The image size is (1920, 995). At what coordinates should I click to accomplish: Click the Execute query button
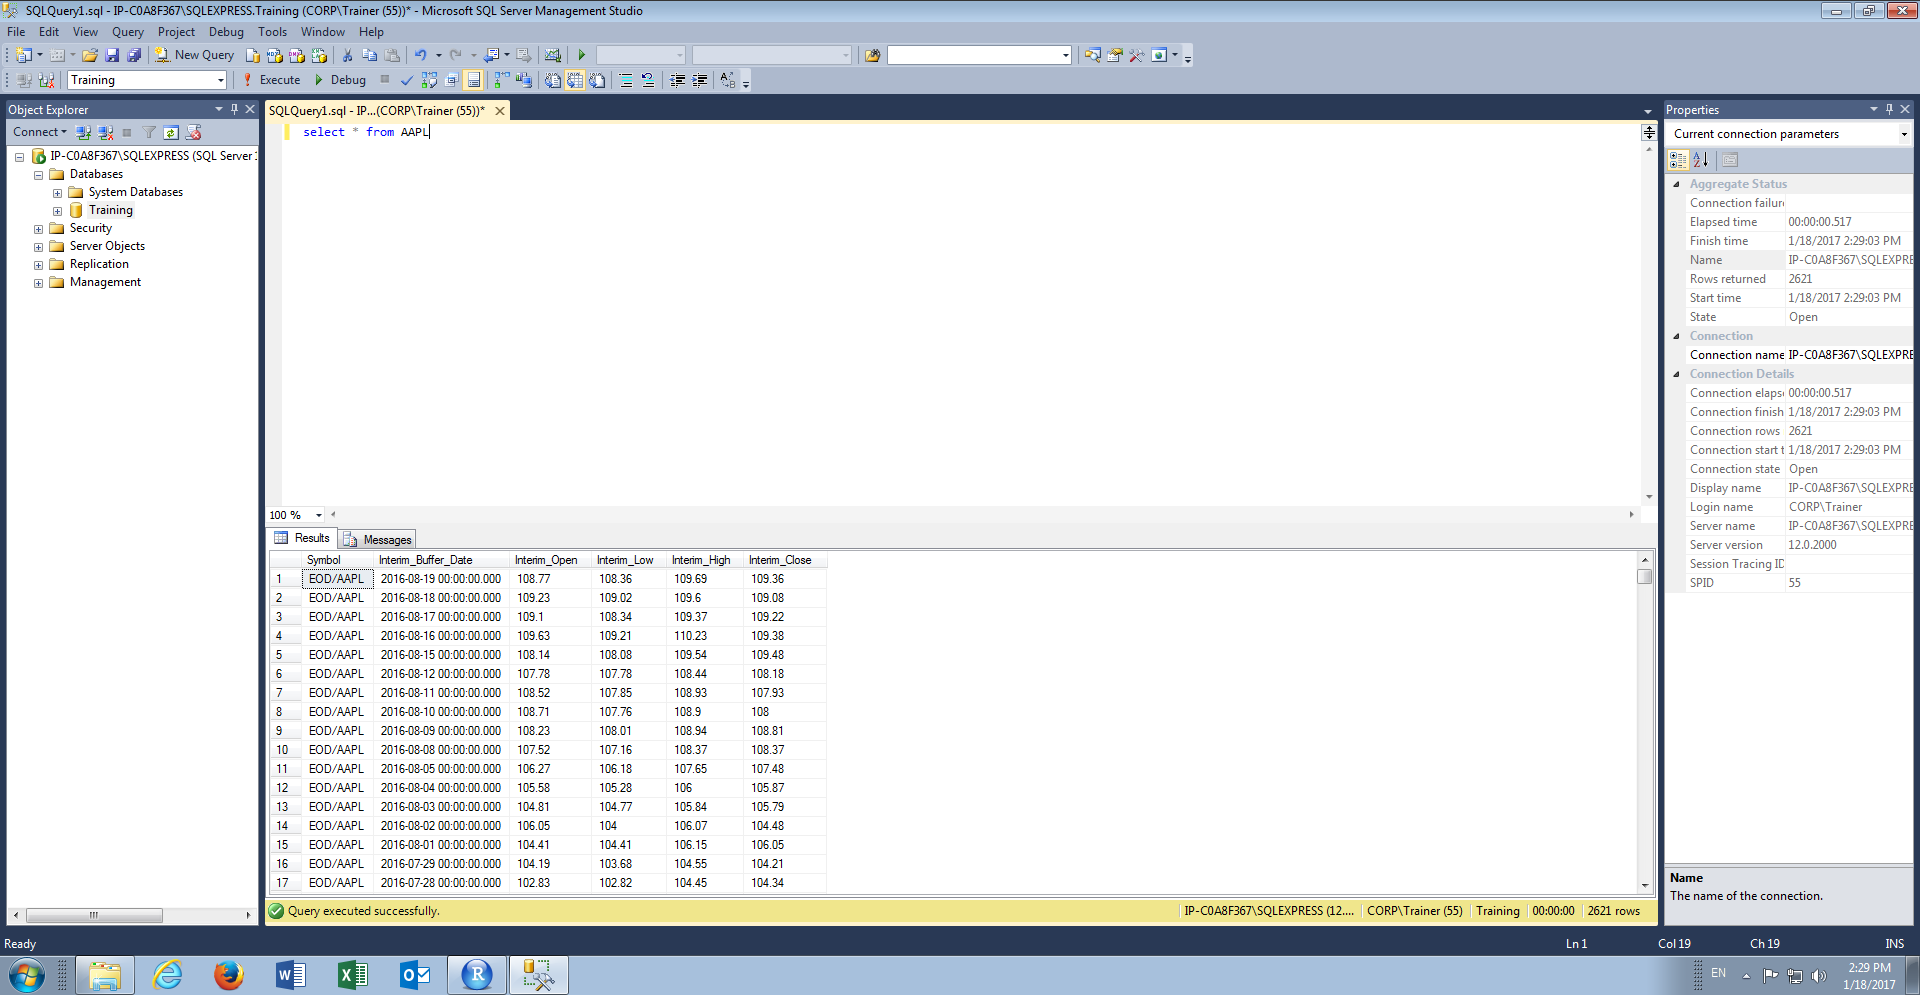271,80
